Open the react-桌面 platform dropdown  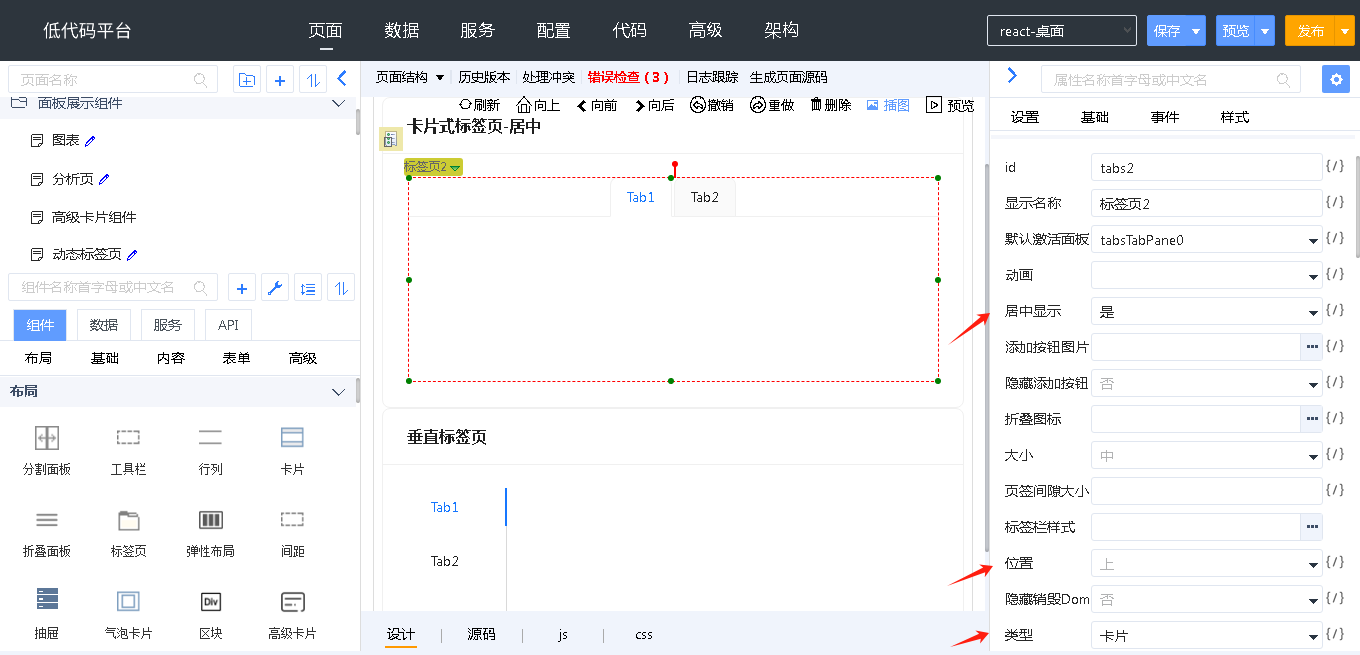pyautogui.click(x=1062, y=31)
